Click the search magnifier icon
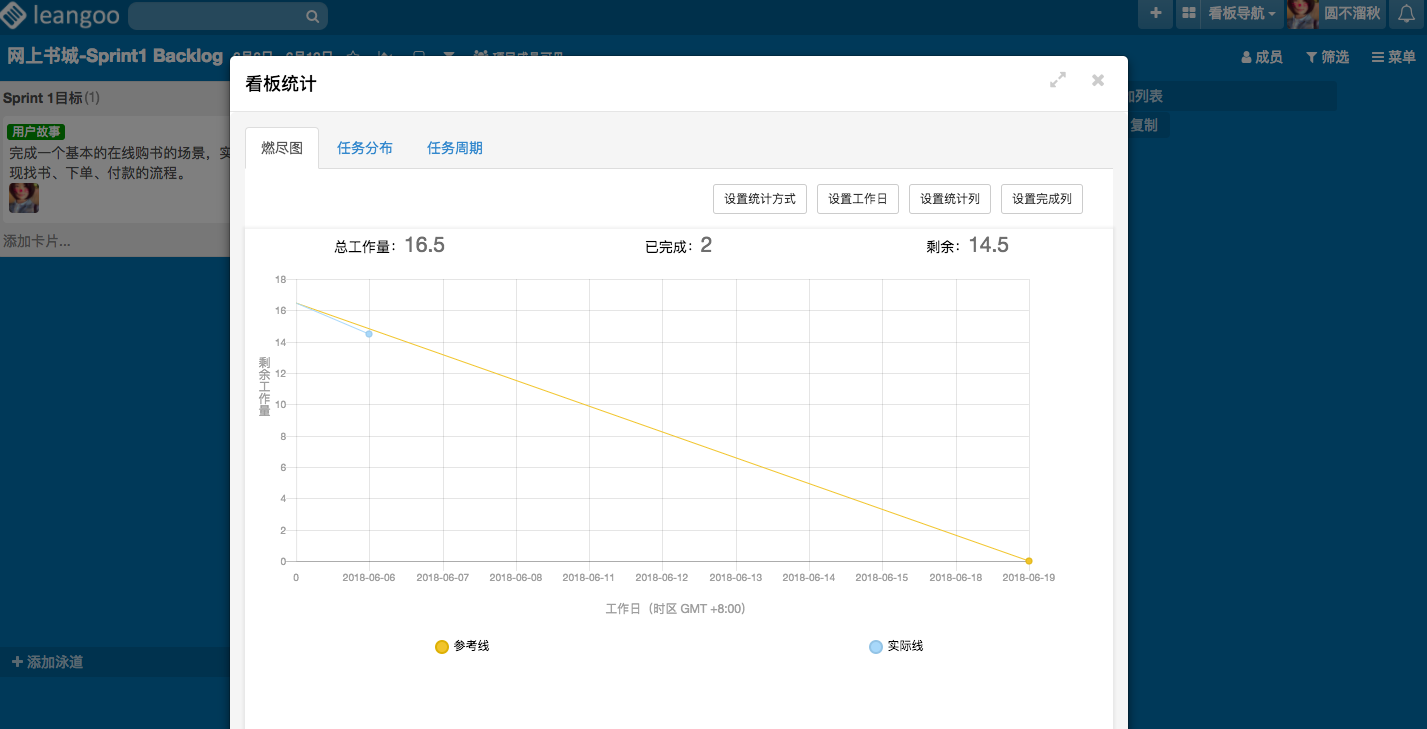Image resolution: width=1427 pixels, height=729 pixels. coord(312,16)
